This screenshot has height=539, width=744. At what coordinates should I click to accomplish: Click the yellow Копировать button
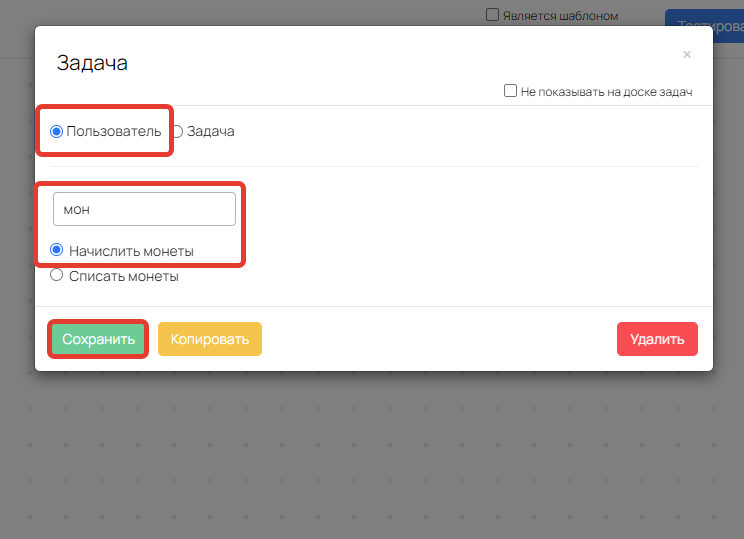tap(210, 339)
